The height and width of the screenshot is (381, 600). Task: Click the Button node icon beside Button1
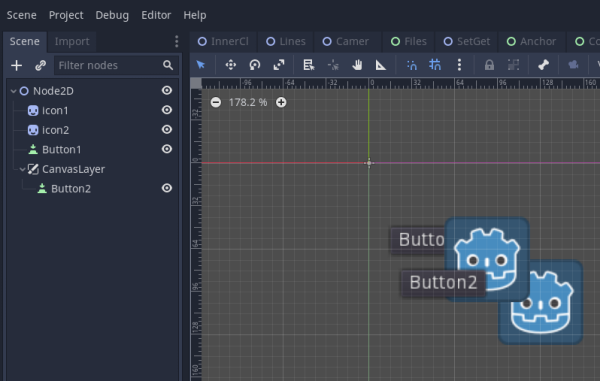[33, 150]
